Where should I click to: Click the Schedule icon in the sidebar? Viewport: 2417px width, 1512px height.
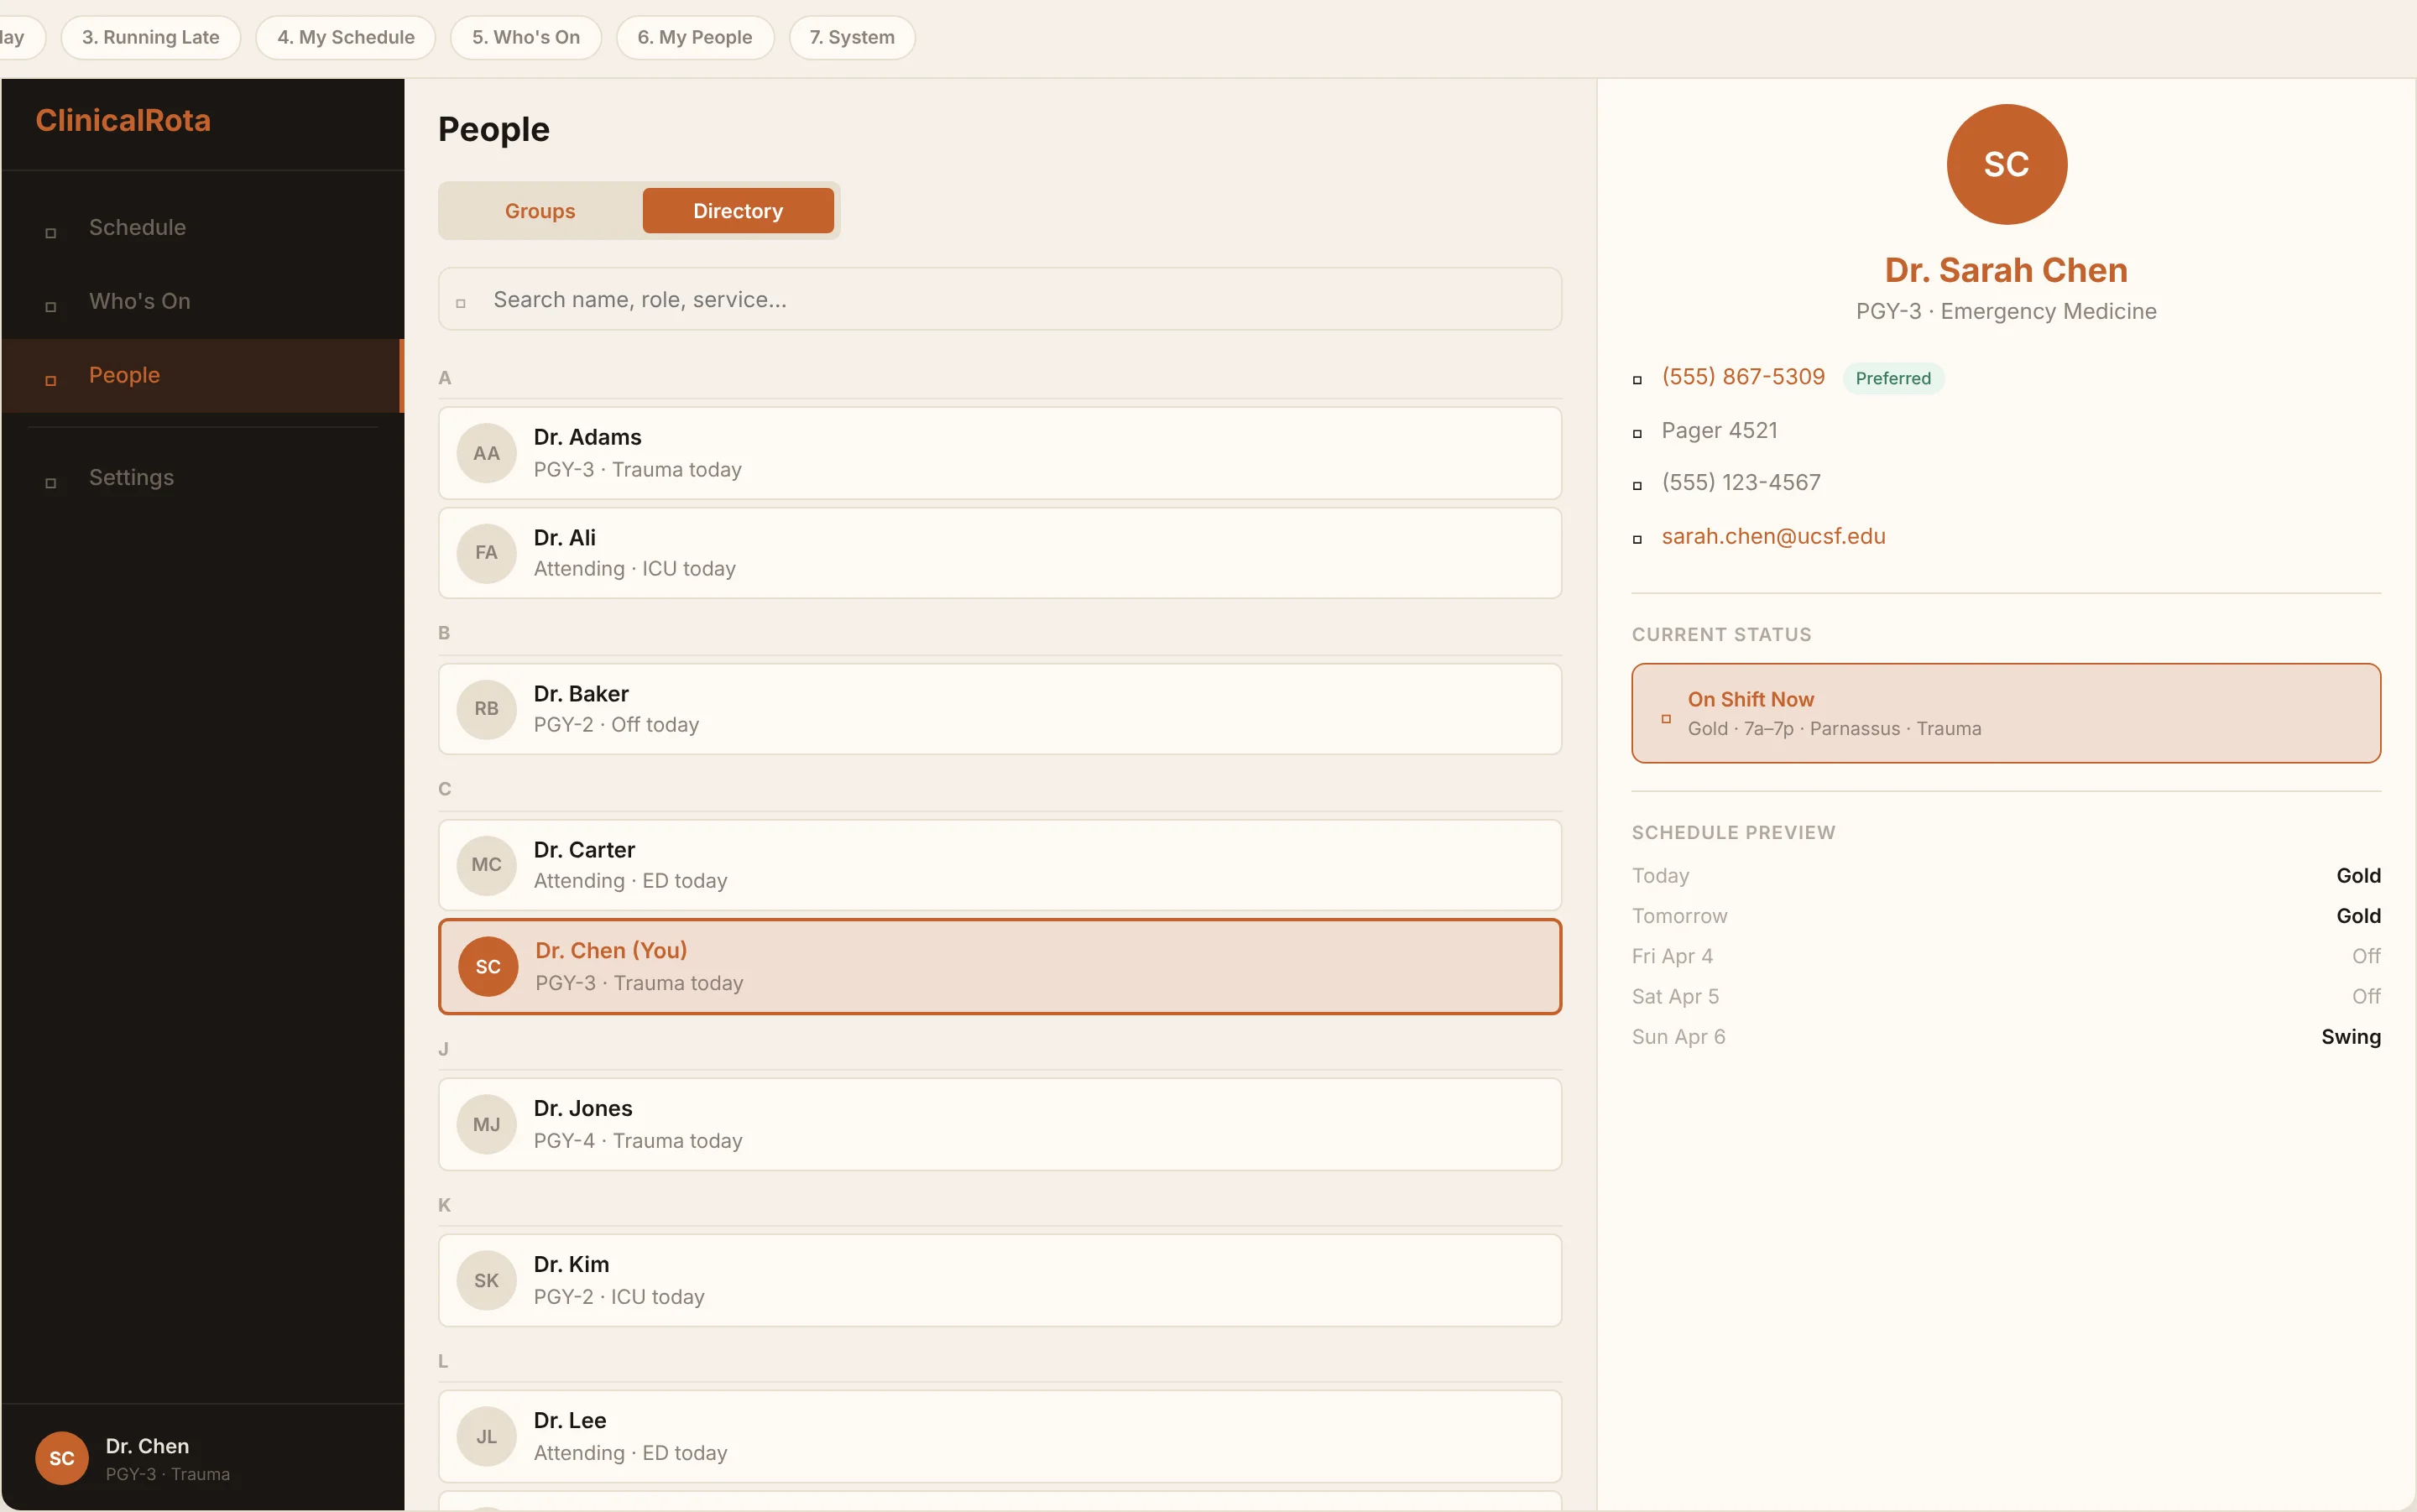[x=51, y=235]
